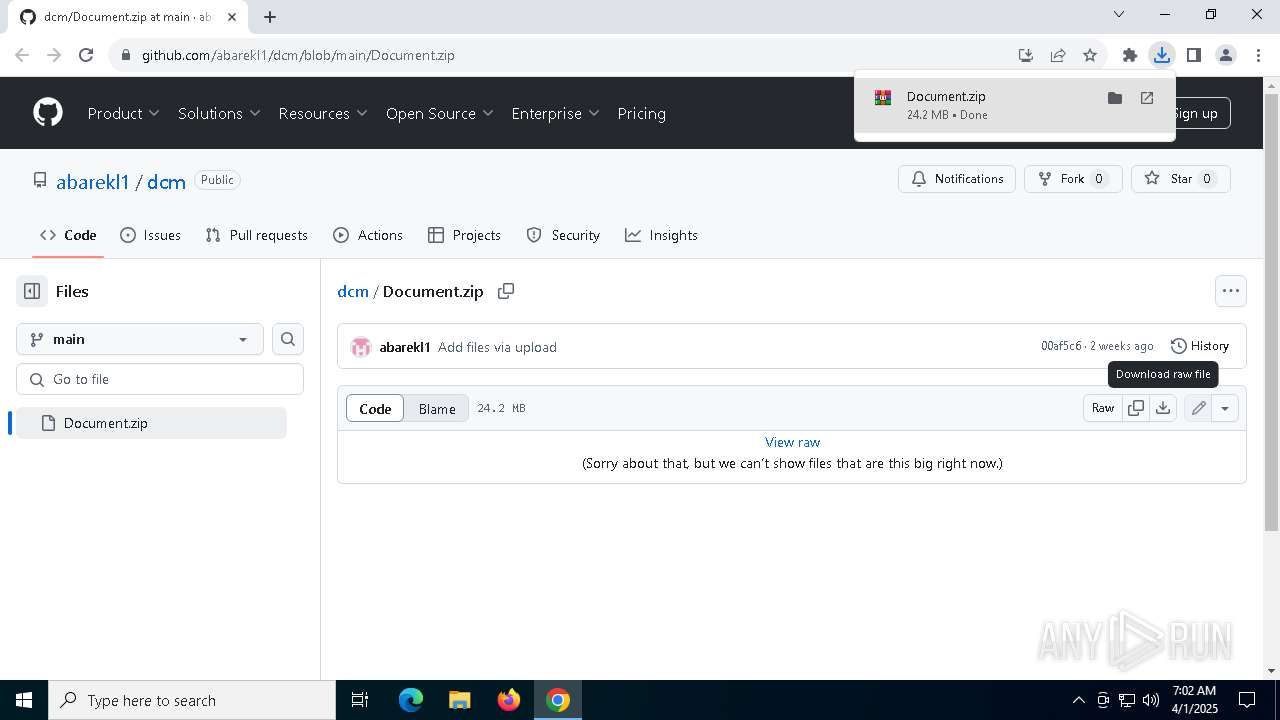Click the Notifications button
This screenshot has height=720, width=1280.
(x=957, y=179)
